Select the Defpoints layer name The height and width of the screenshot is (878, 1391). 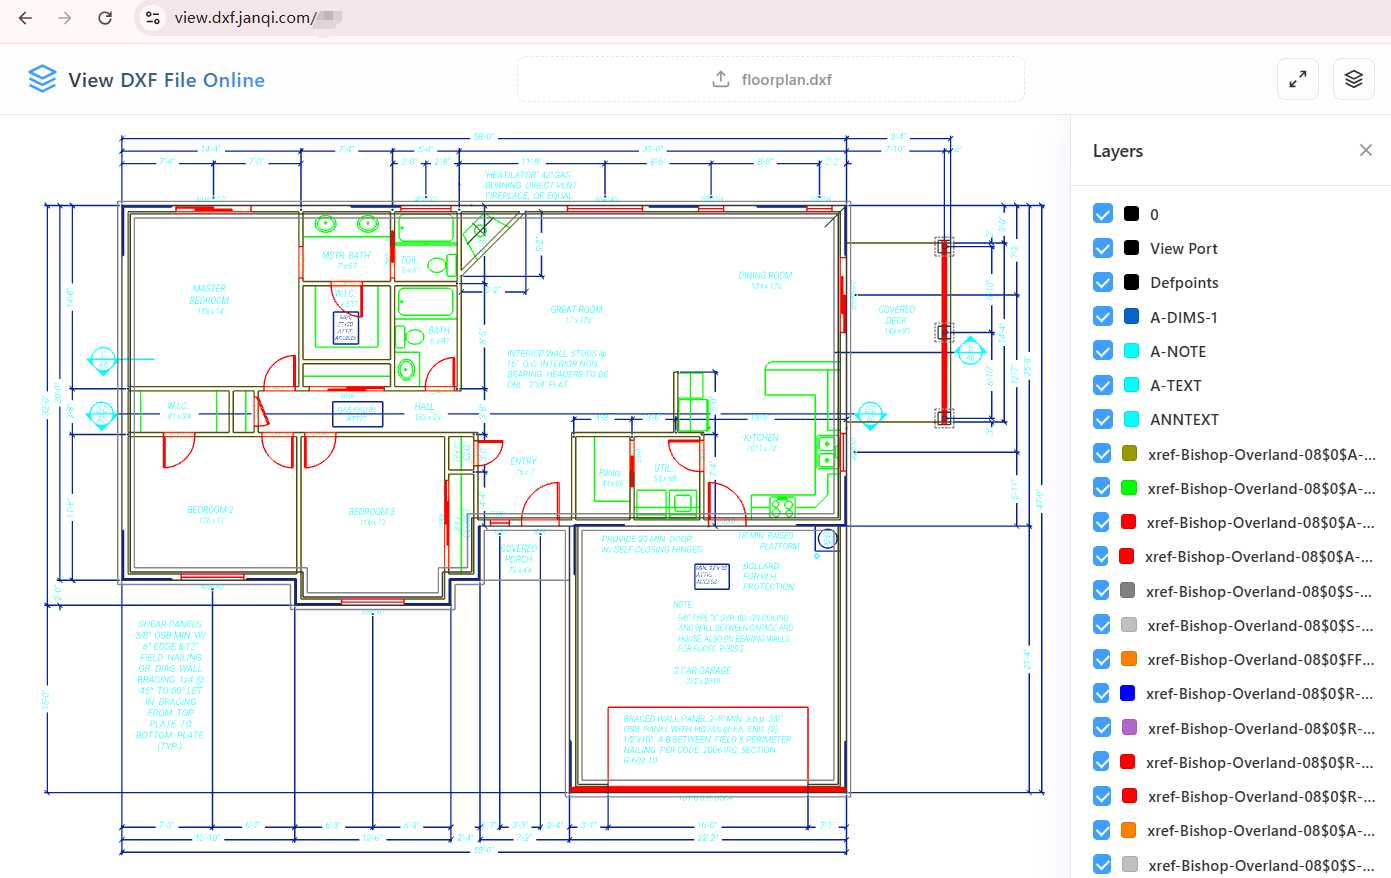pos(1184,283)
